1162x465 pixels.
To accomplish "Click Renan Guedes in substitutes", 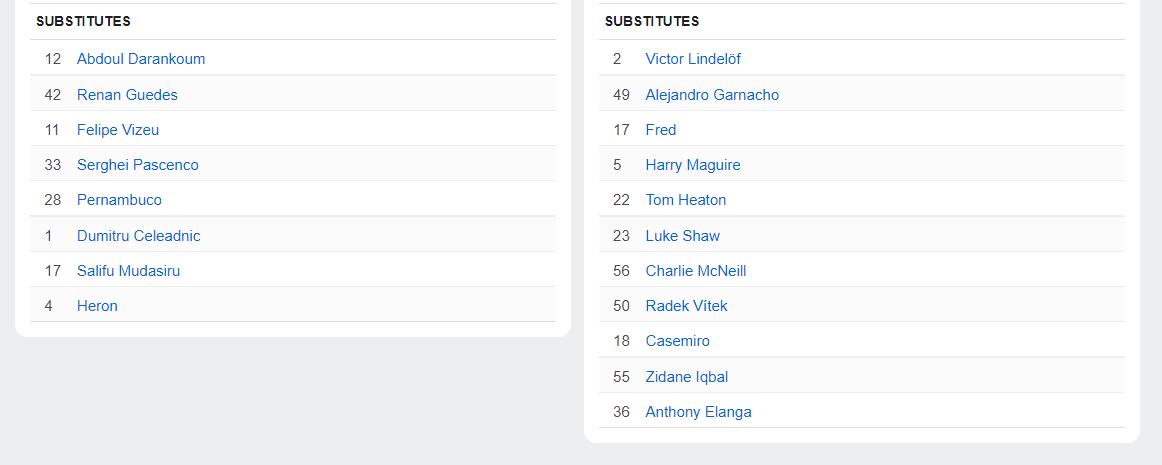I will pos(127,95).
